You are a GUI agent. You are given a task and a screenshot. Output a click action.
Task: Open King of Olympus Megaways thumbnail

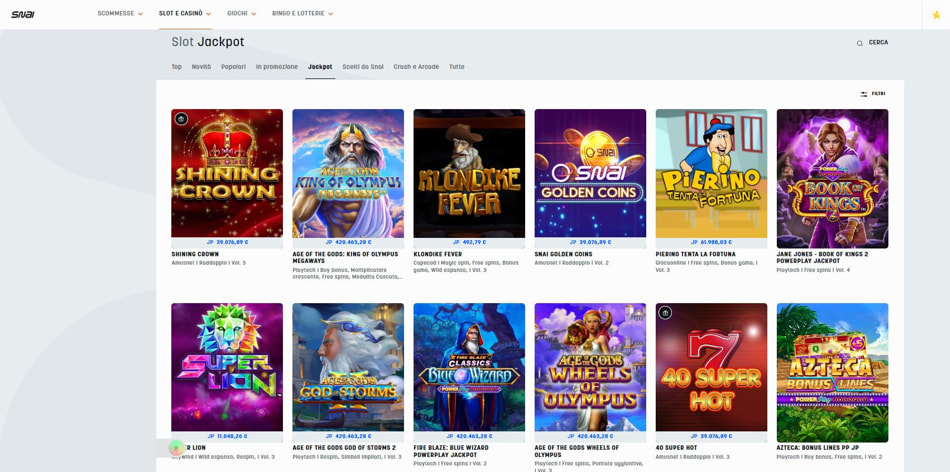coord(348,173)
